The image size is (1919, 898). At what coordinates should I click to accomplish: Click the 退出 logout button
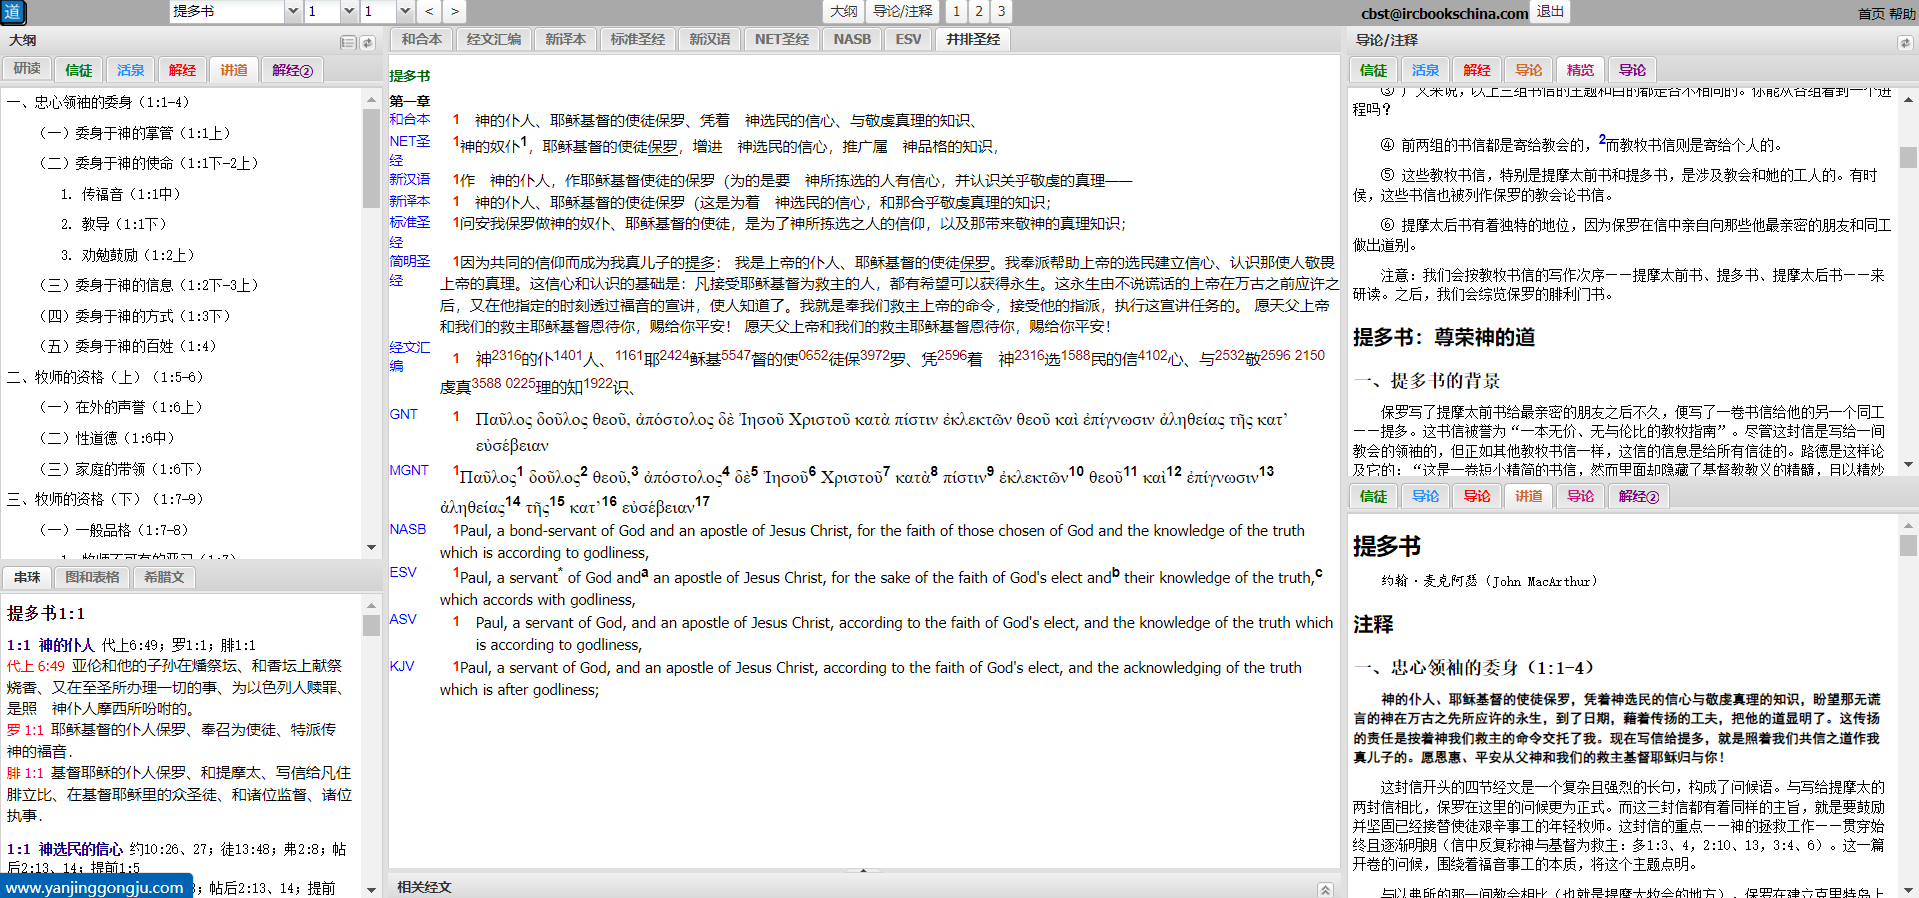[x=1550, y=11]
